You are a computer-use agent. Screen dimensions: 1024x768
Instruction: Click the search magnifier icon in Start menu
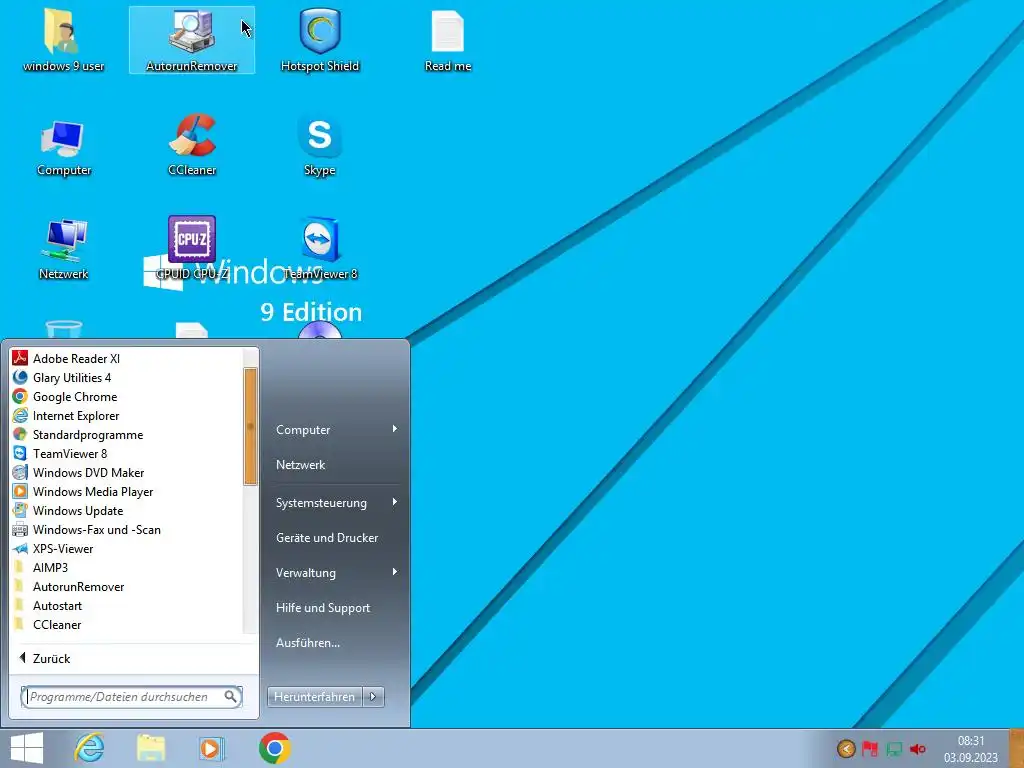[x=231, y=696]
